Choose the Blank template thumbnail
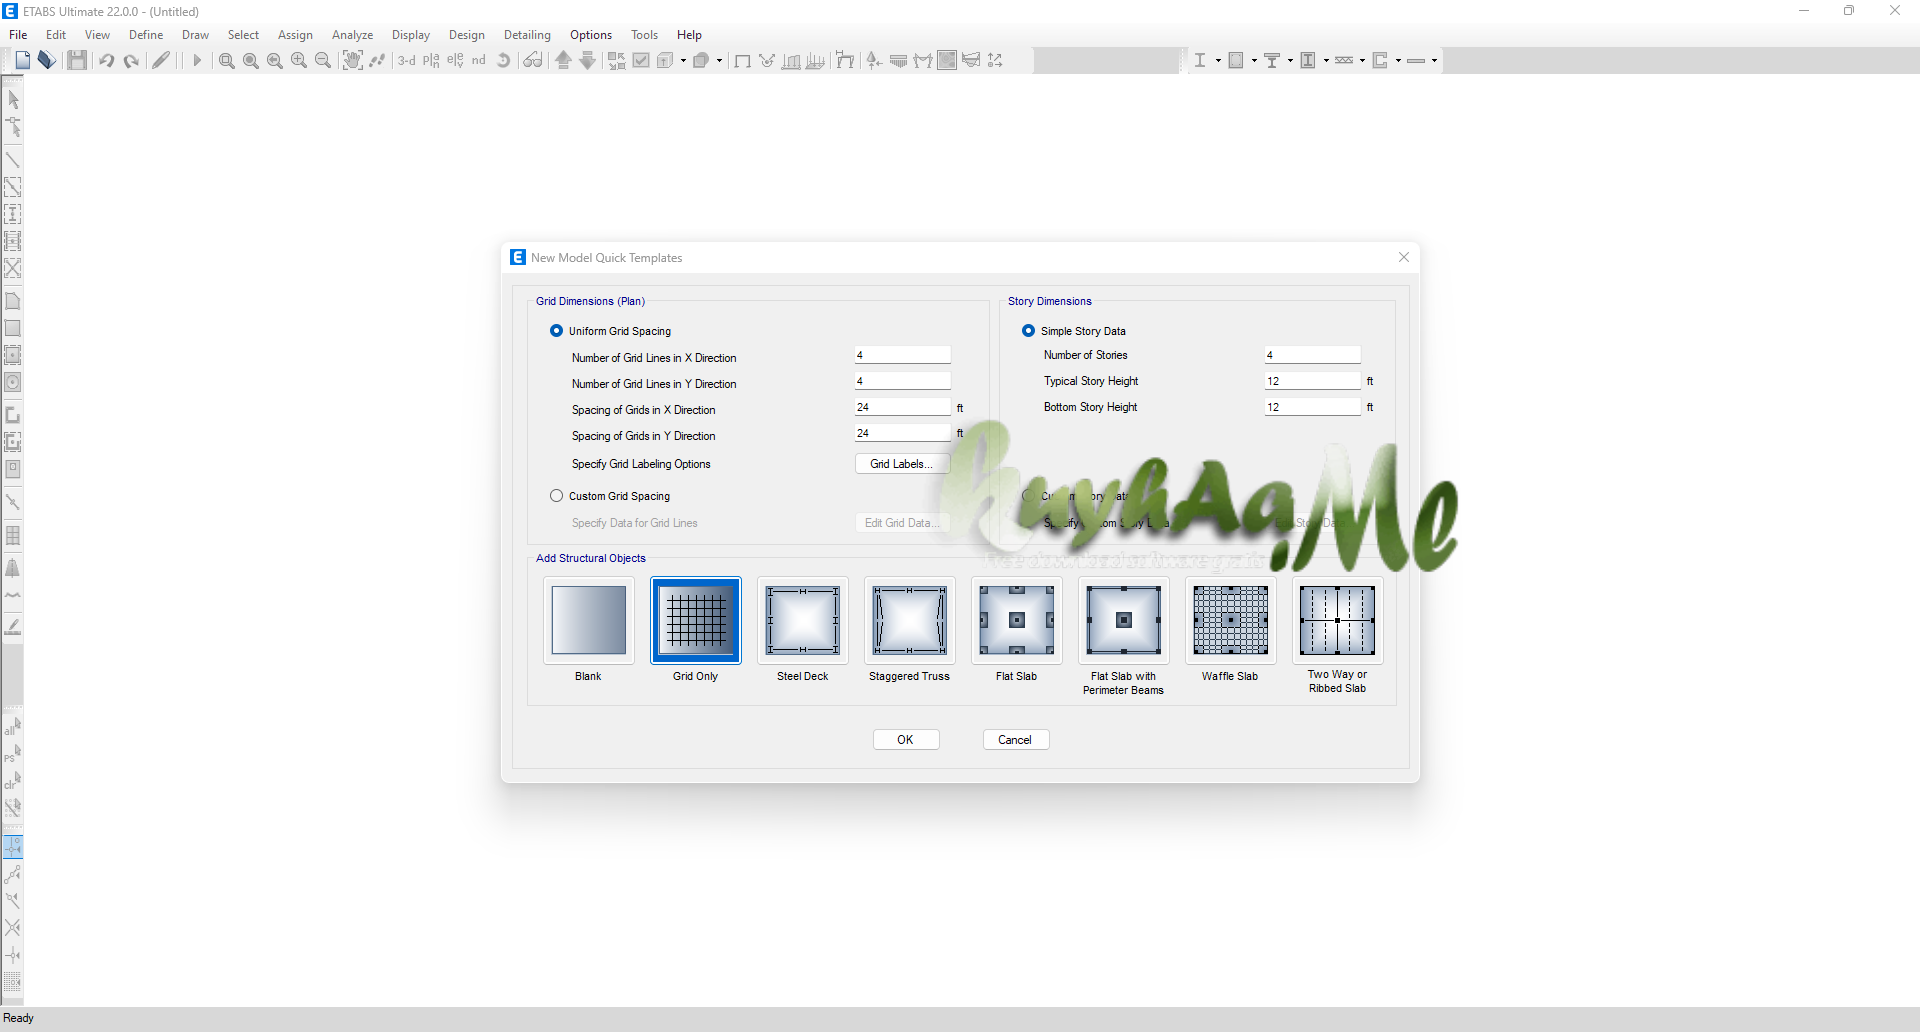This screenshot has height=1032, width=1920. (589, 620)
